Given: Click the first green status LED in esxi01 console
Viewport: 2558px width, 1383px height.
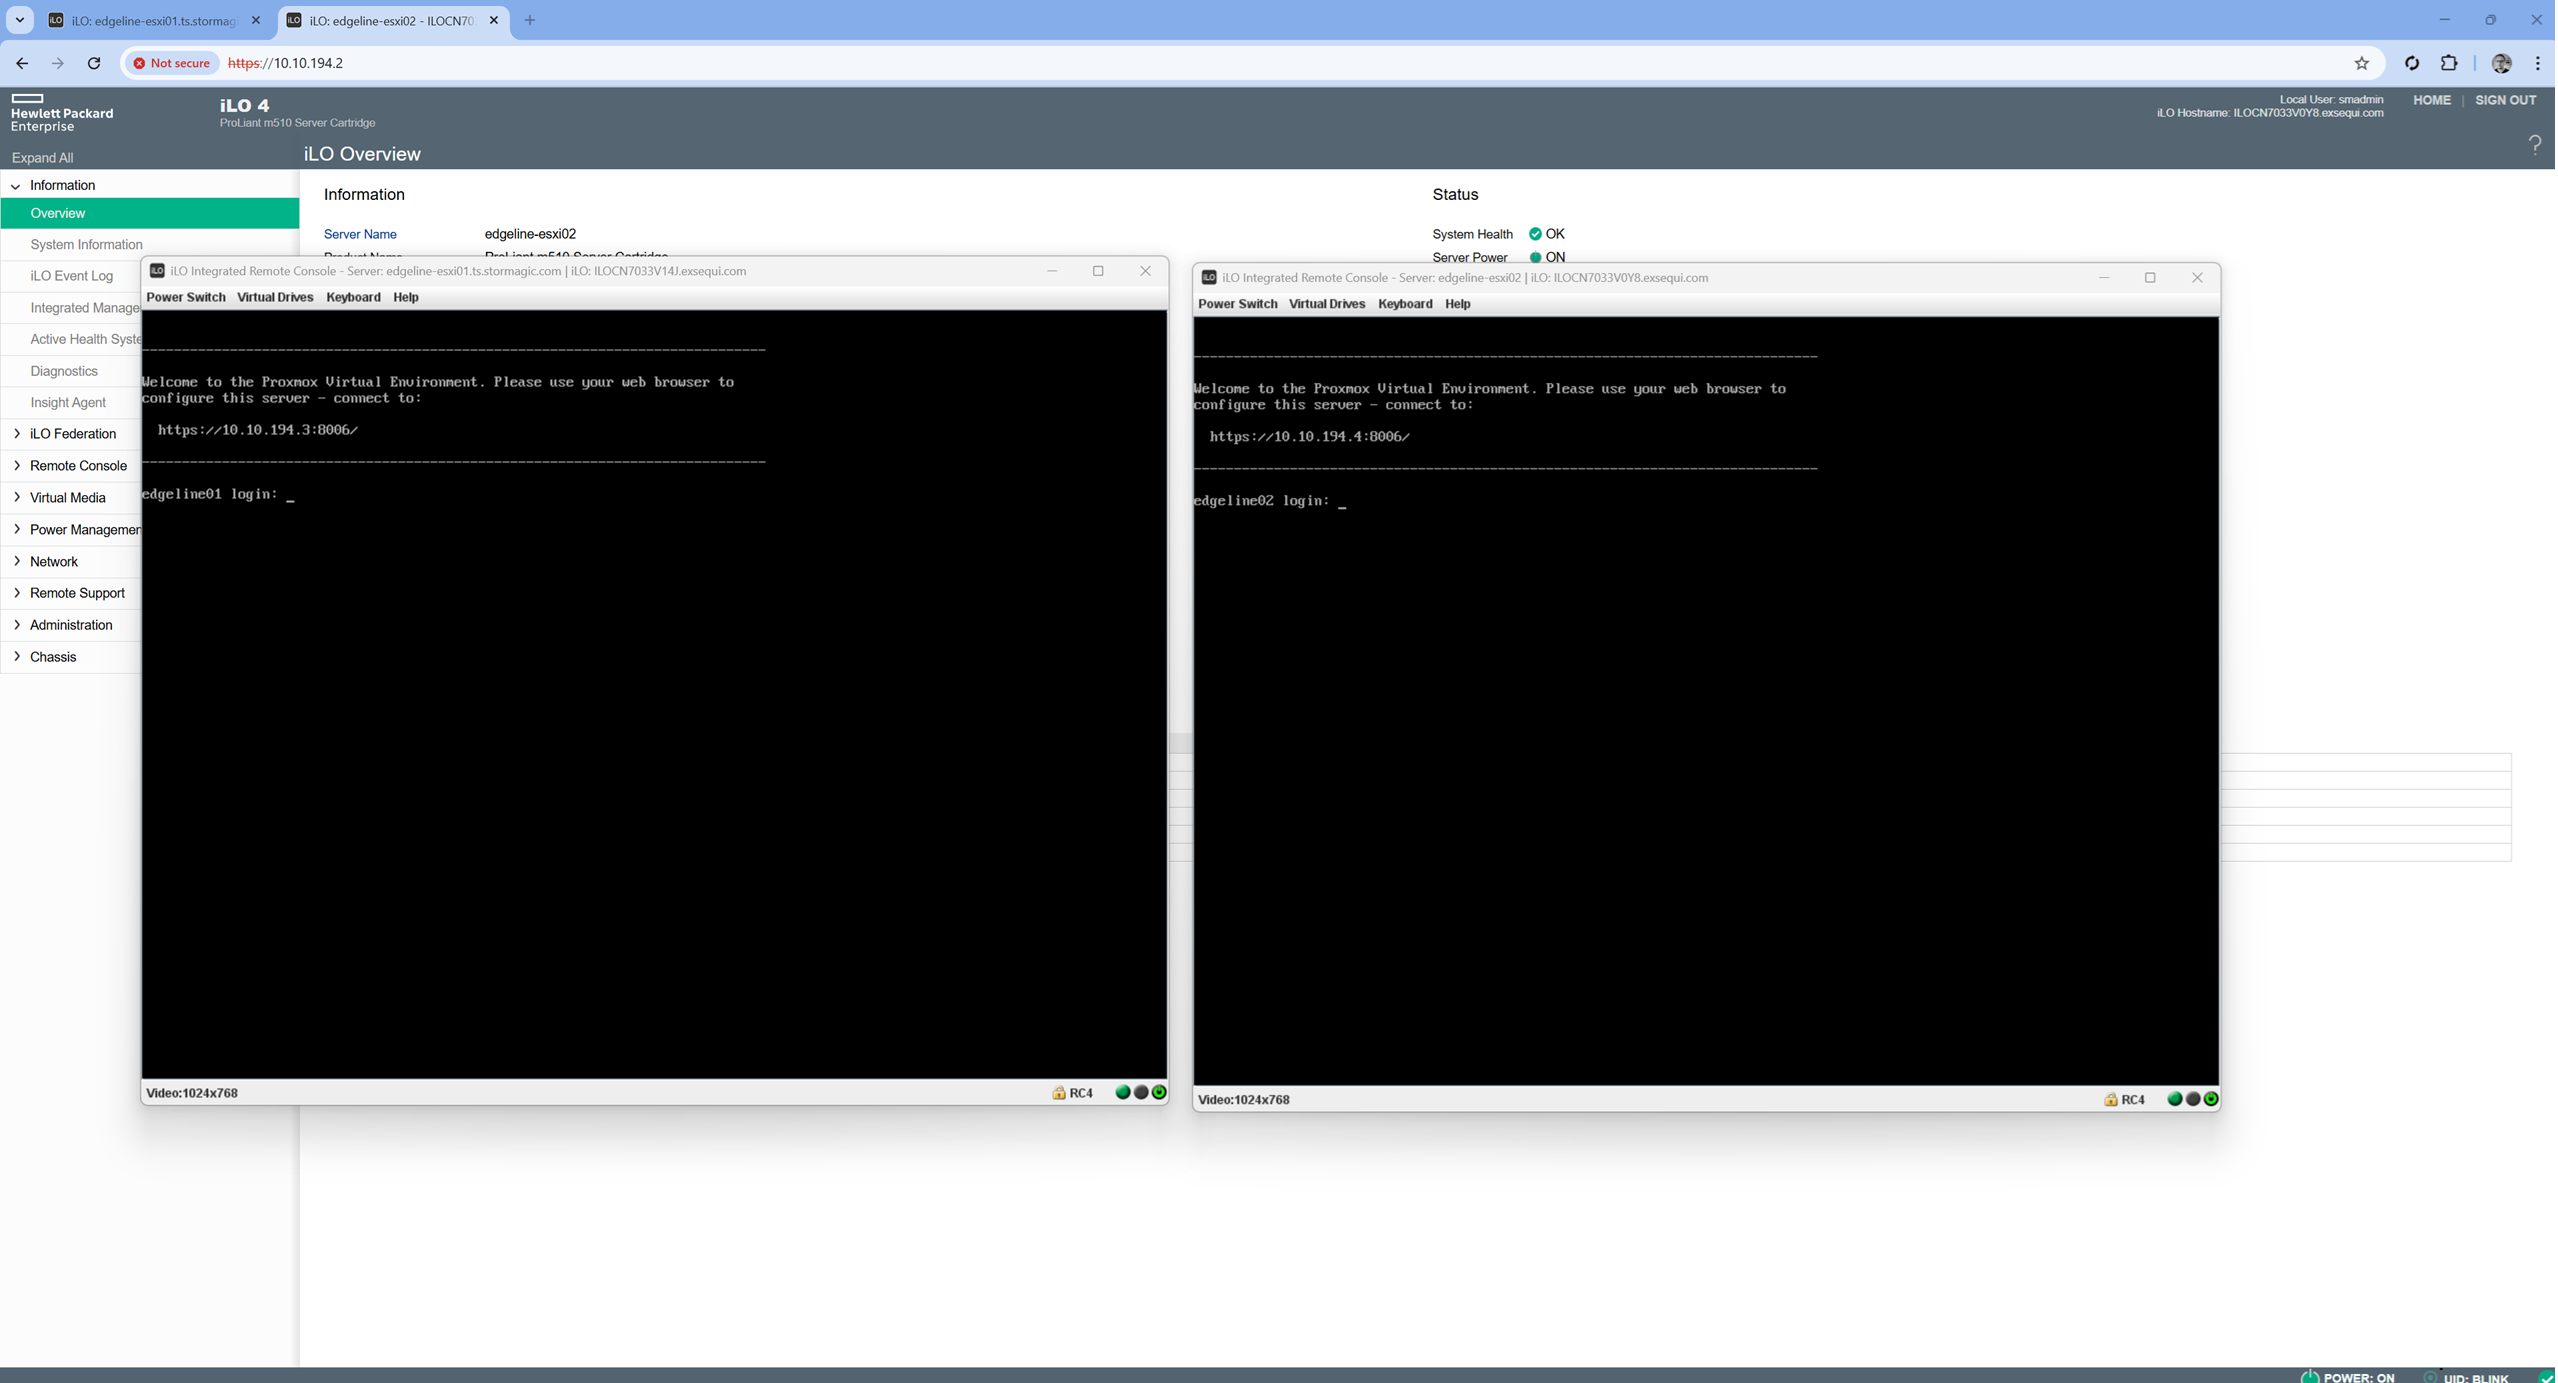Looking at the screenshot, I should tap(1123, 1093).
